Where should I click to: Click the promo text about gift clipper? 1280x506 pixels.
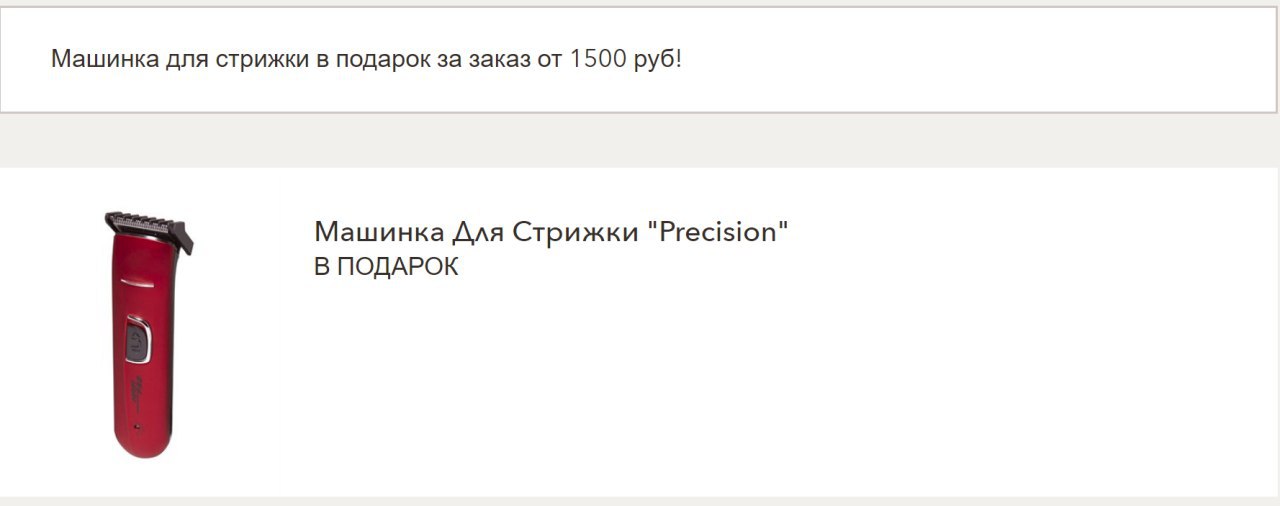click(x=366, y=59)
